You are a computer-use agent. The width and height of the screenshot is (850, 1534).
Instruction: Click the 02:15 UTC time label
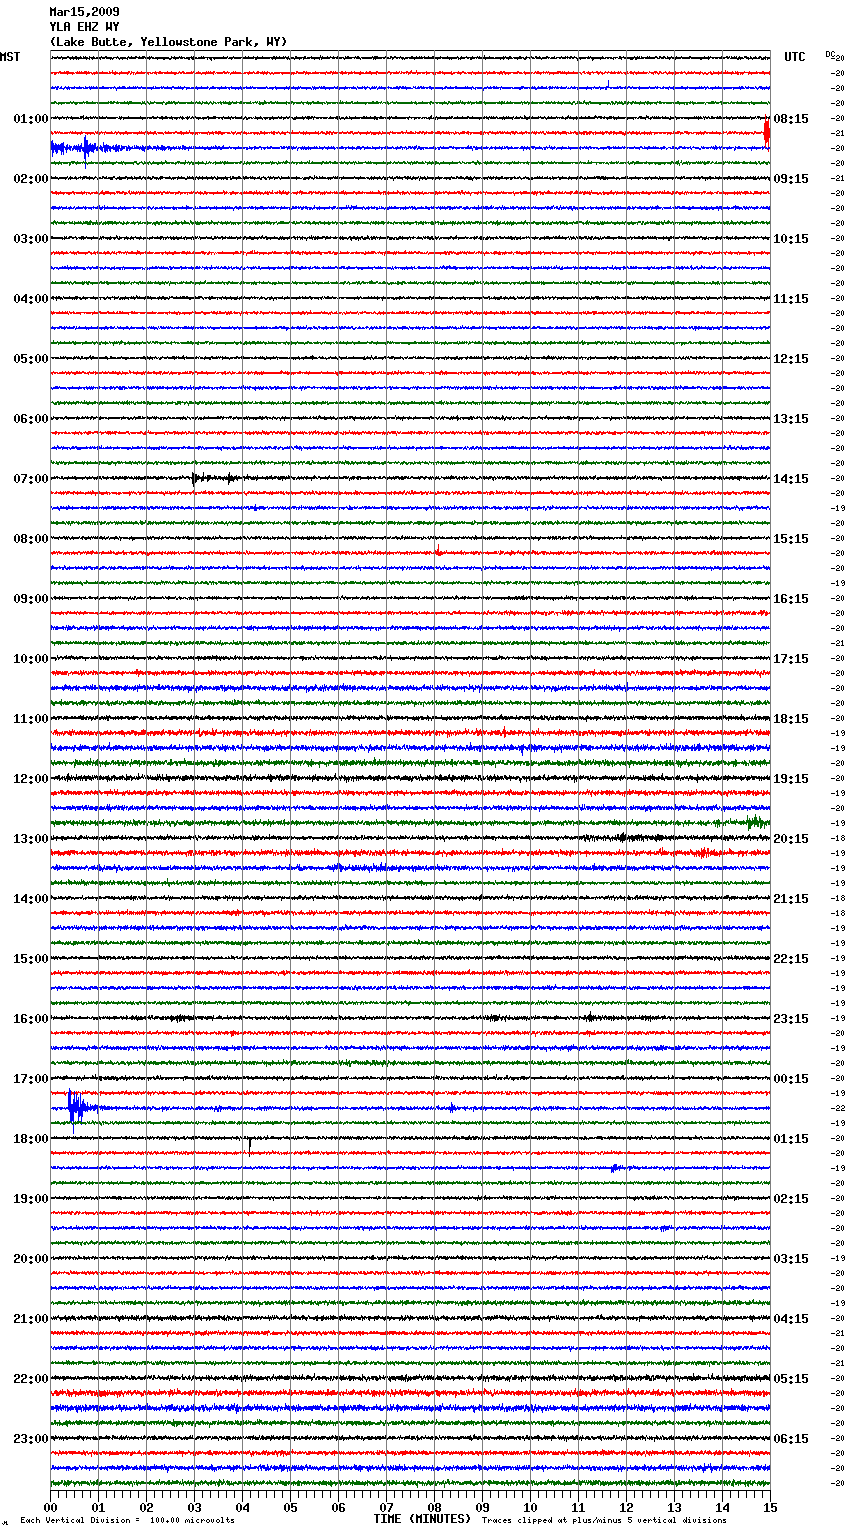(x=791, y=1199)
